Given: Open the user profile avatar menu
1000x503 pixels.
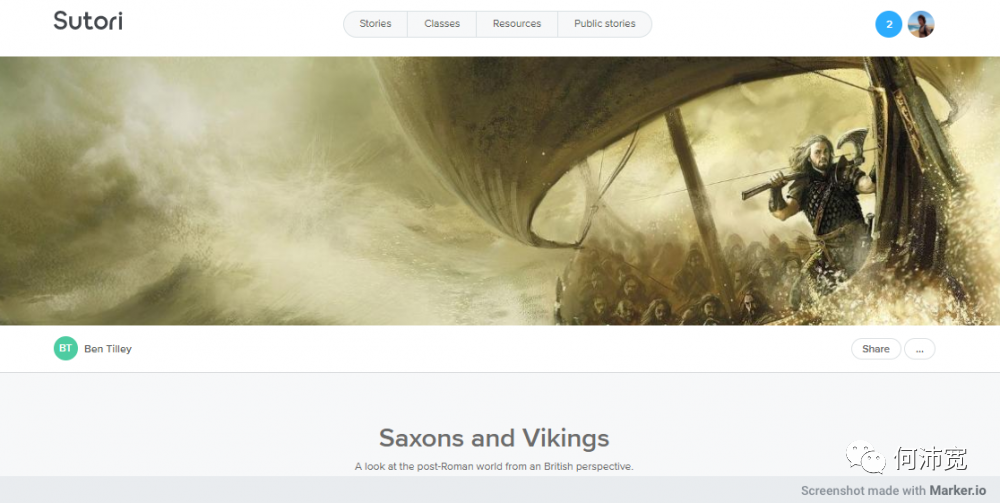Looking at the screenshot, I should coord(921,24).
